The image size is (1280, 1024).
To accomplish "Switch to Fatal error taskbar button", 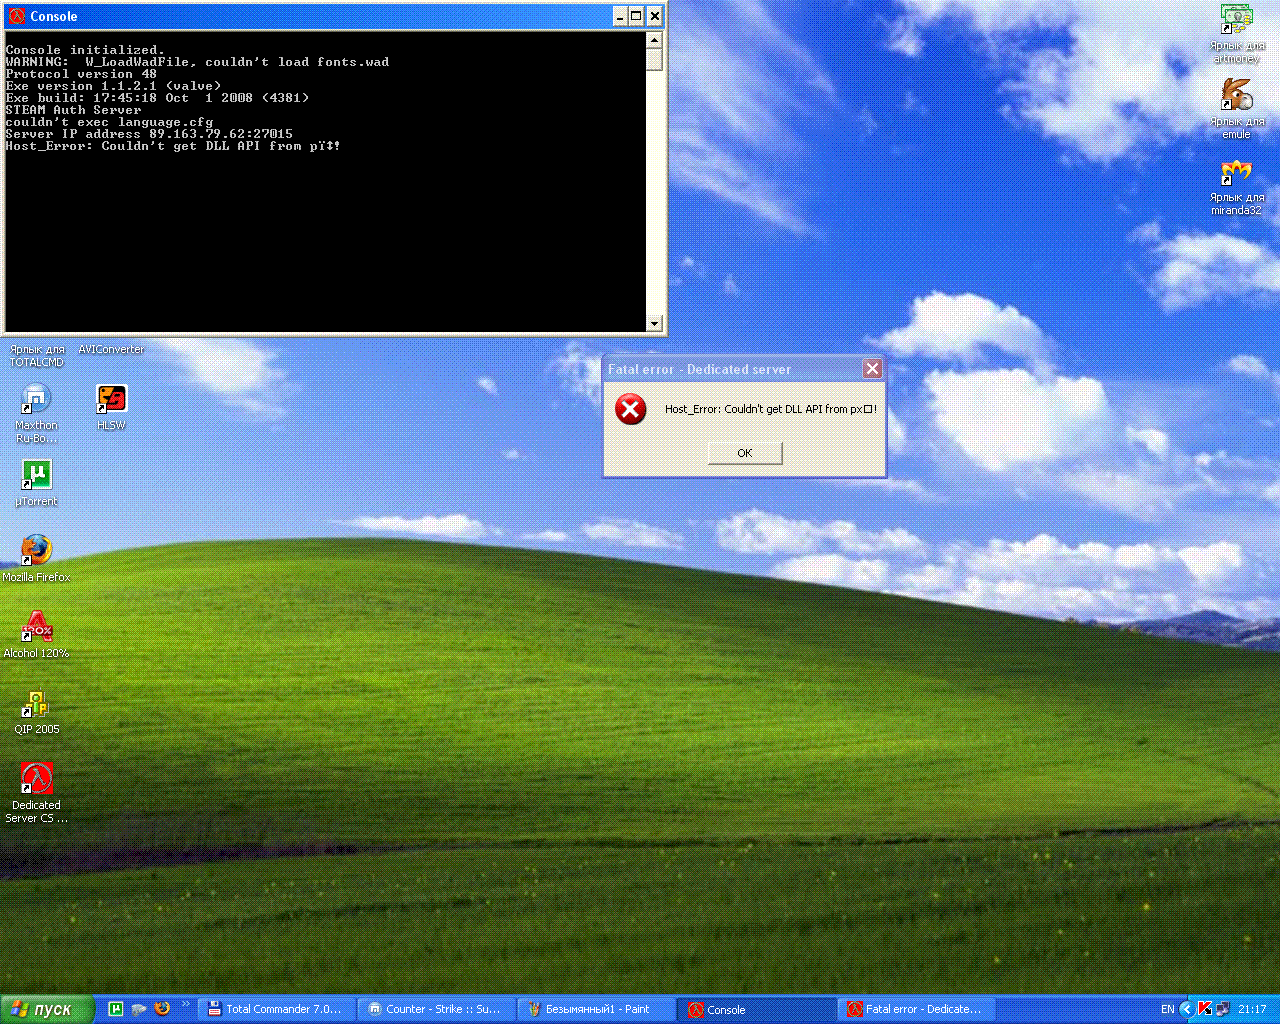I will click(x=916, y=1009).
